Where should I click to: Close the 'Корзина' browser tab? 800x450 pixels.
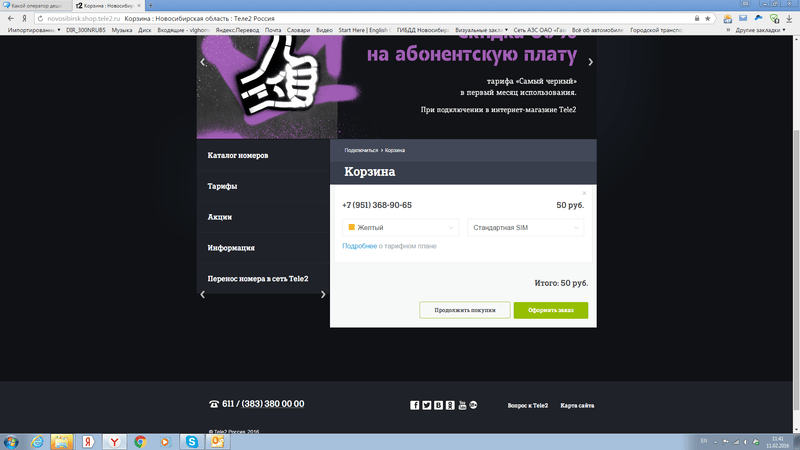tap(139, 5)
